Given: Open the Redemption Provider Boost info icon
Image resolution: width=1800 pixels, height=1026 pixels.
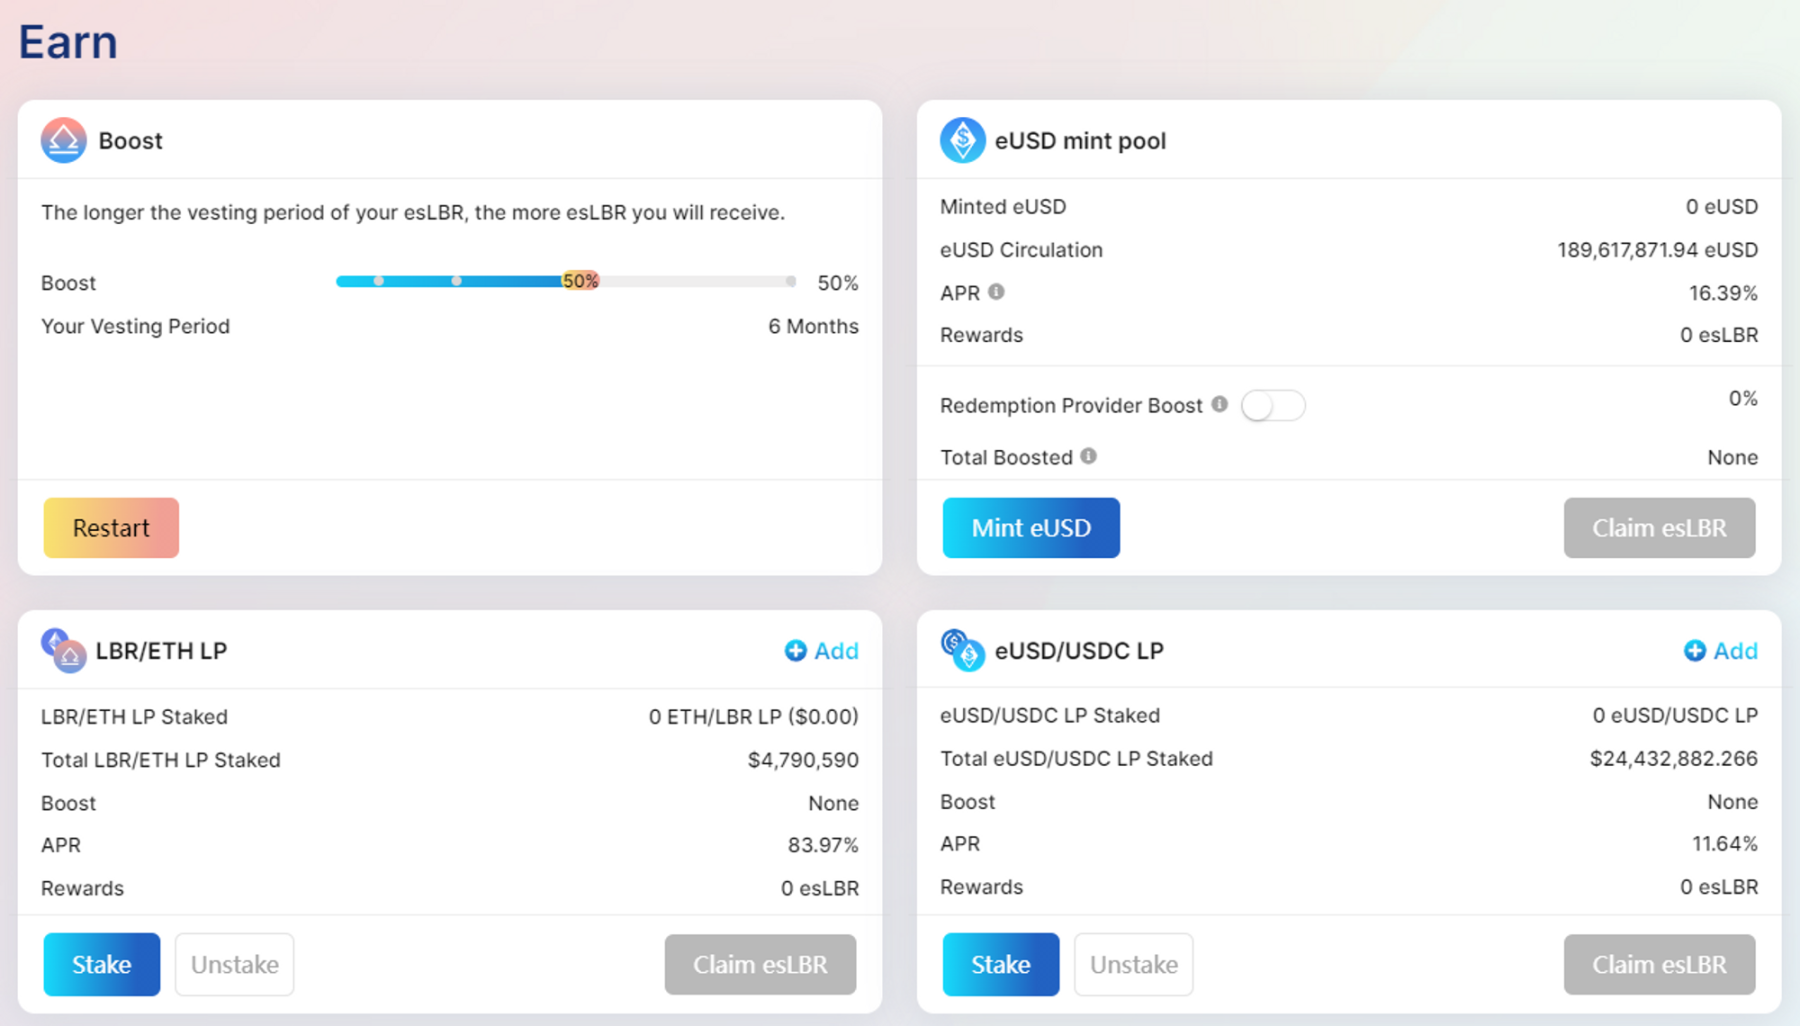Looking at the screenshot, I should coord(1219,404).
